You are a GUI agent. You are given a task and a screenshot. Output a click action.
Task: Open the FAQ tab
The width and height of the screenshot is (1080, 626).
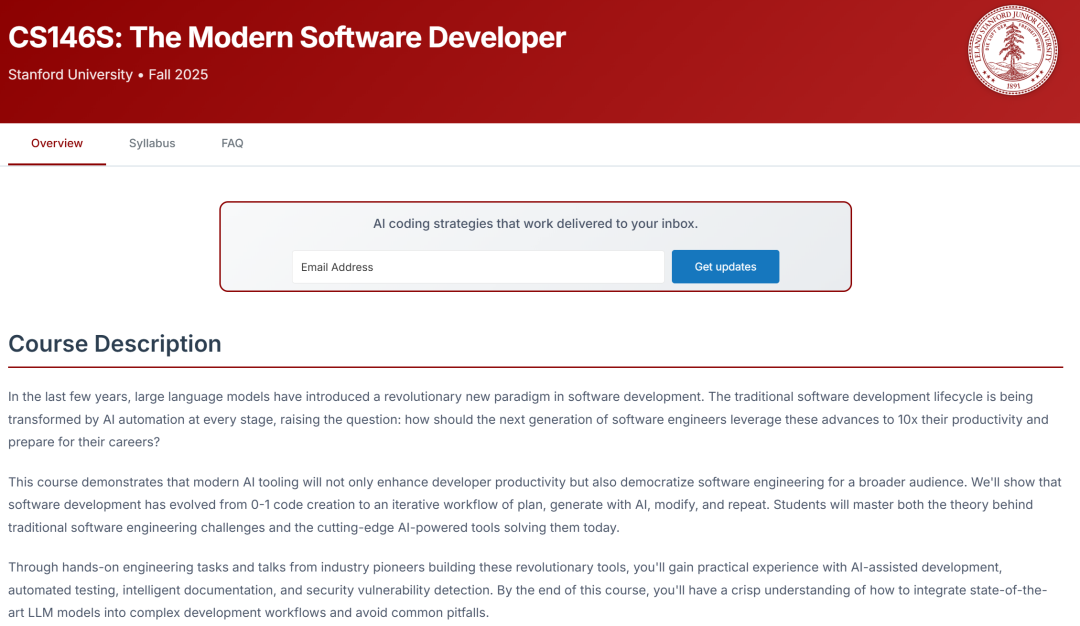[x=232, y=143]
